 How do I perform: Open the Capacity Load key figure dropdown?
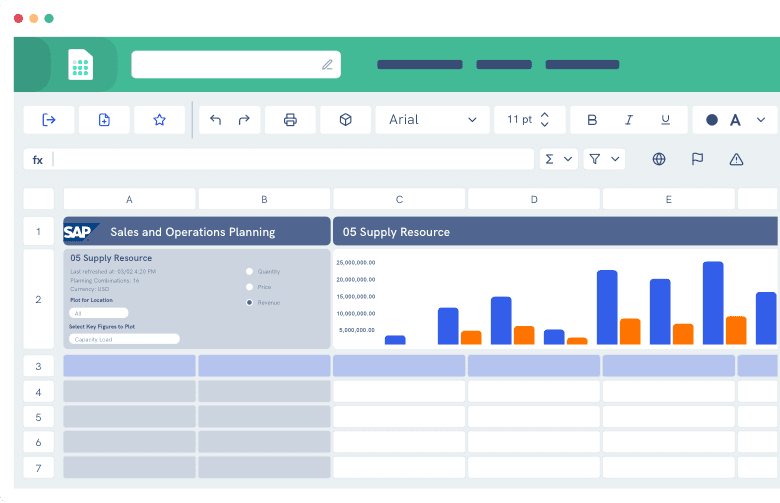[124, 339]
